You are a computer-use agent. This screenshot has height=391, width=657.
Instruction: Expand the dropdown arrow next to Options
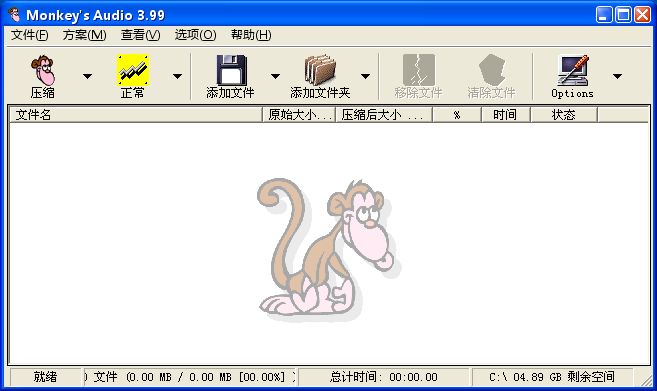[x=617, y=76]
